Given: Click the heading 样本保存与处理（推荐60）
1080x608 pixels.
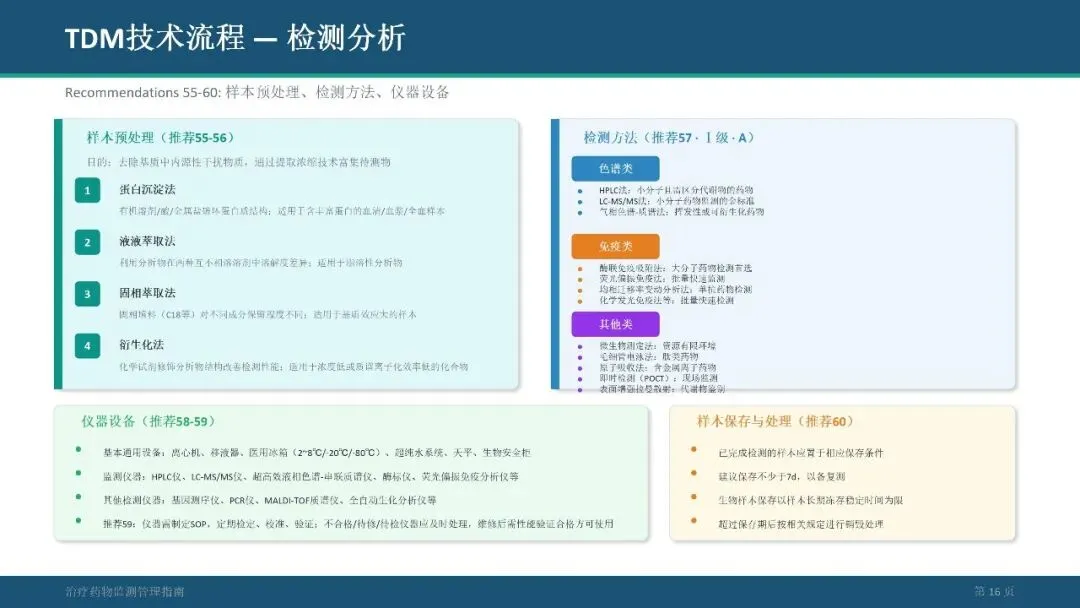Looking at the screenshot, I should coord(776,421).
